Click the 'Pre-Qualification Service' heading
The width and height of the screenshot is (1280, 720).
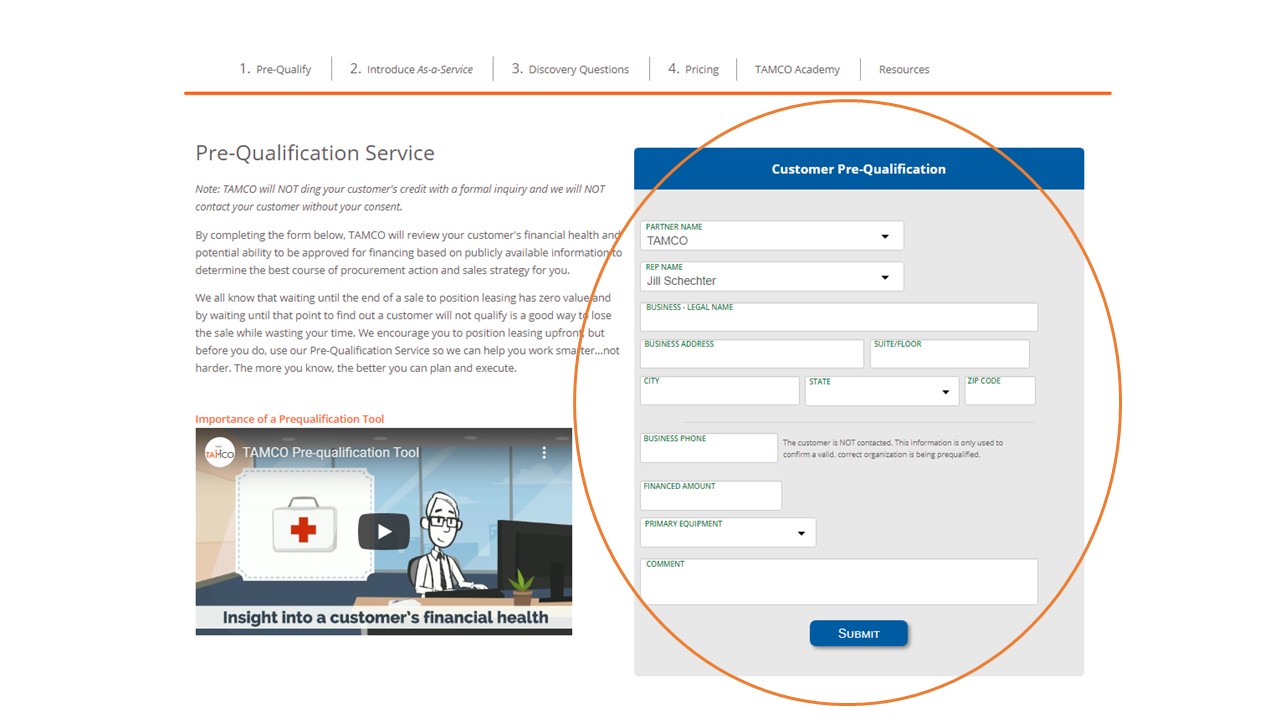pyautogui.click(x=315, y=153)
